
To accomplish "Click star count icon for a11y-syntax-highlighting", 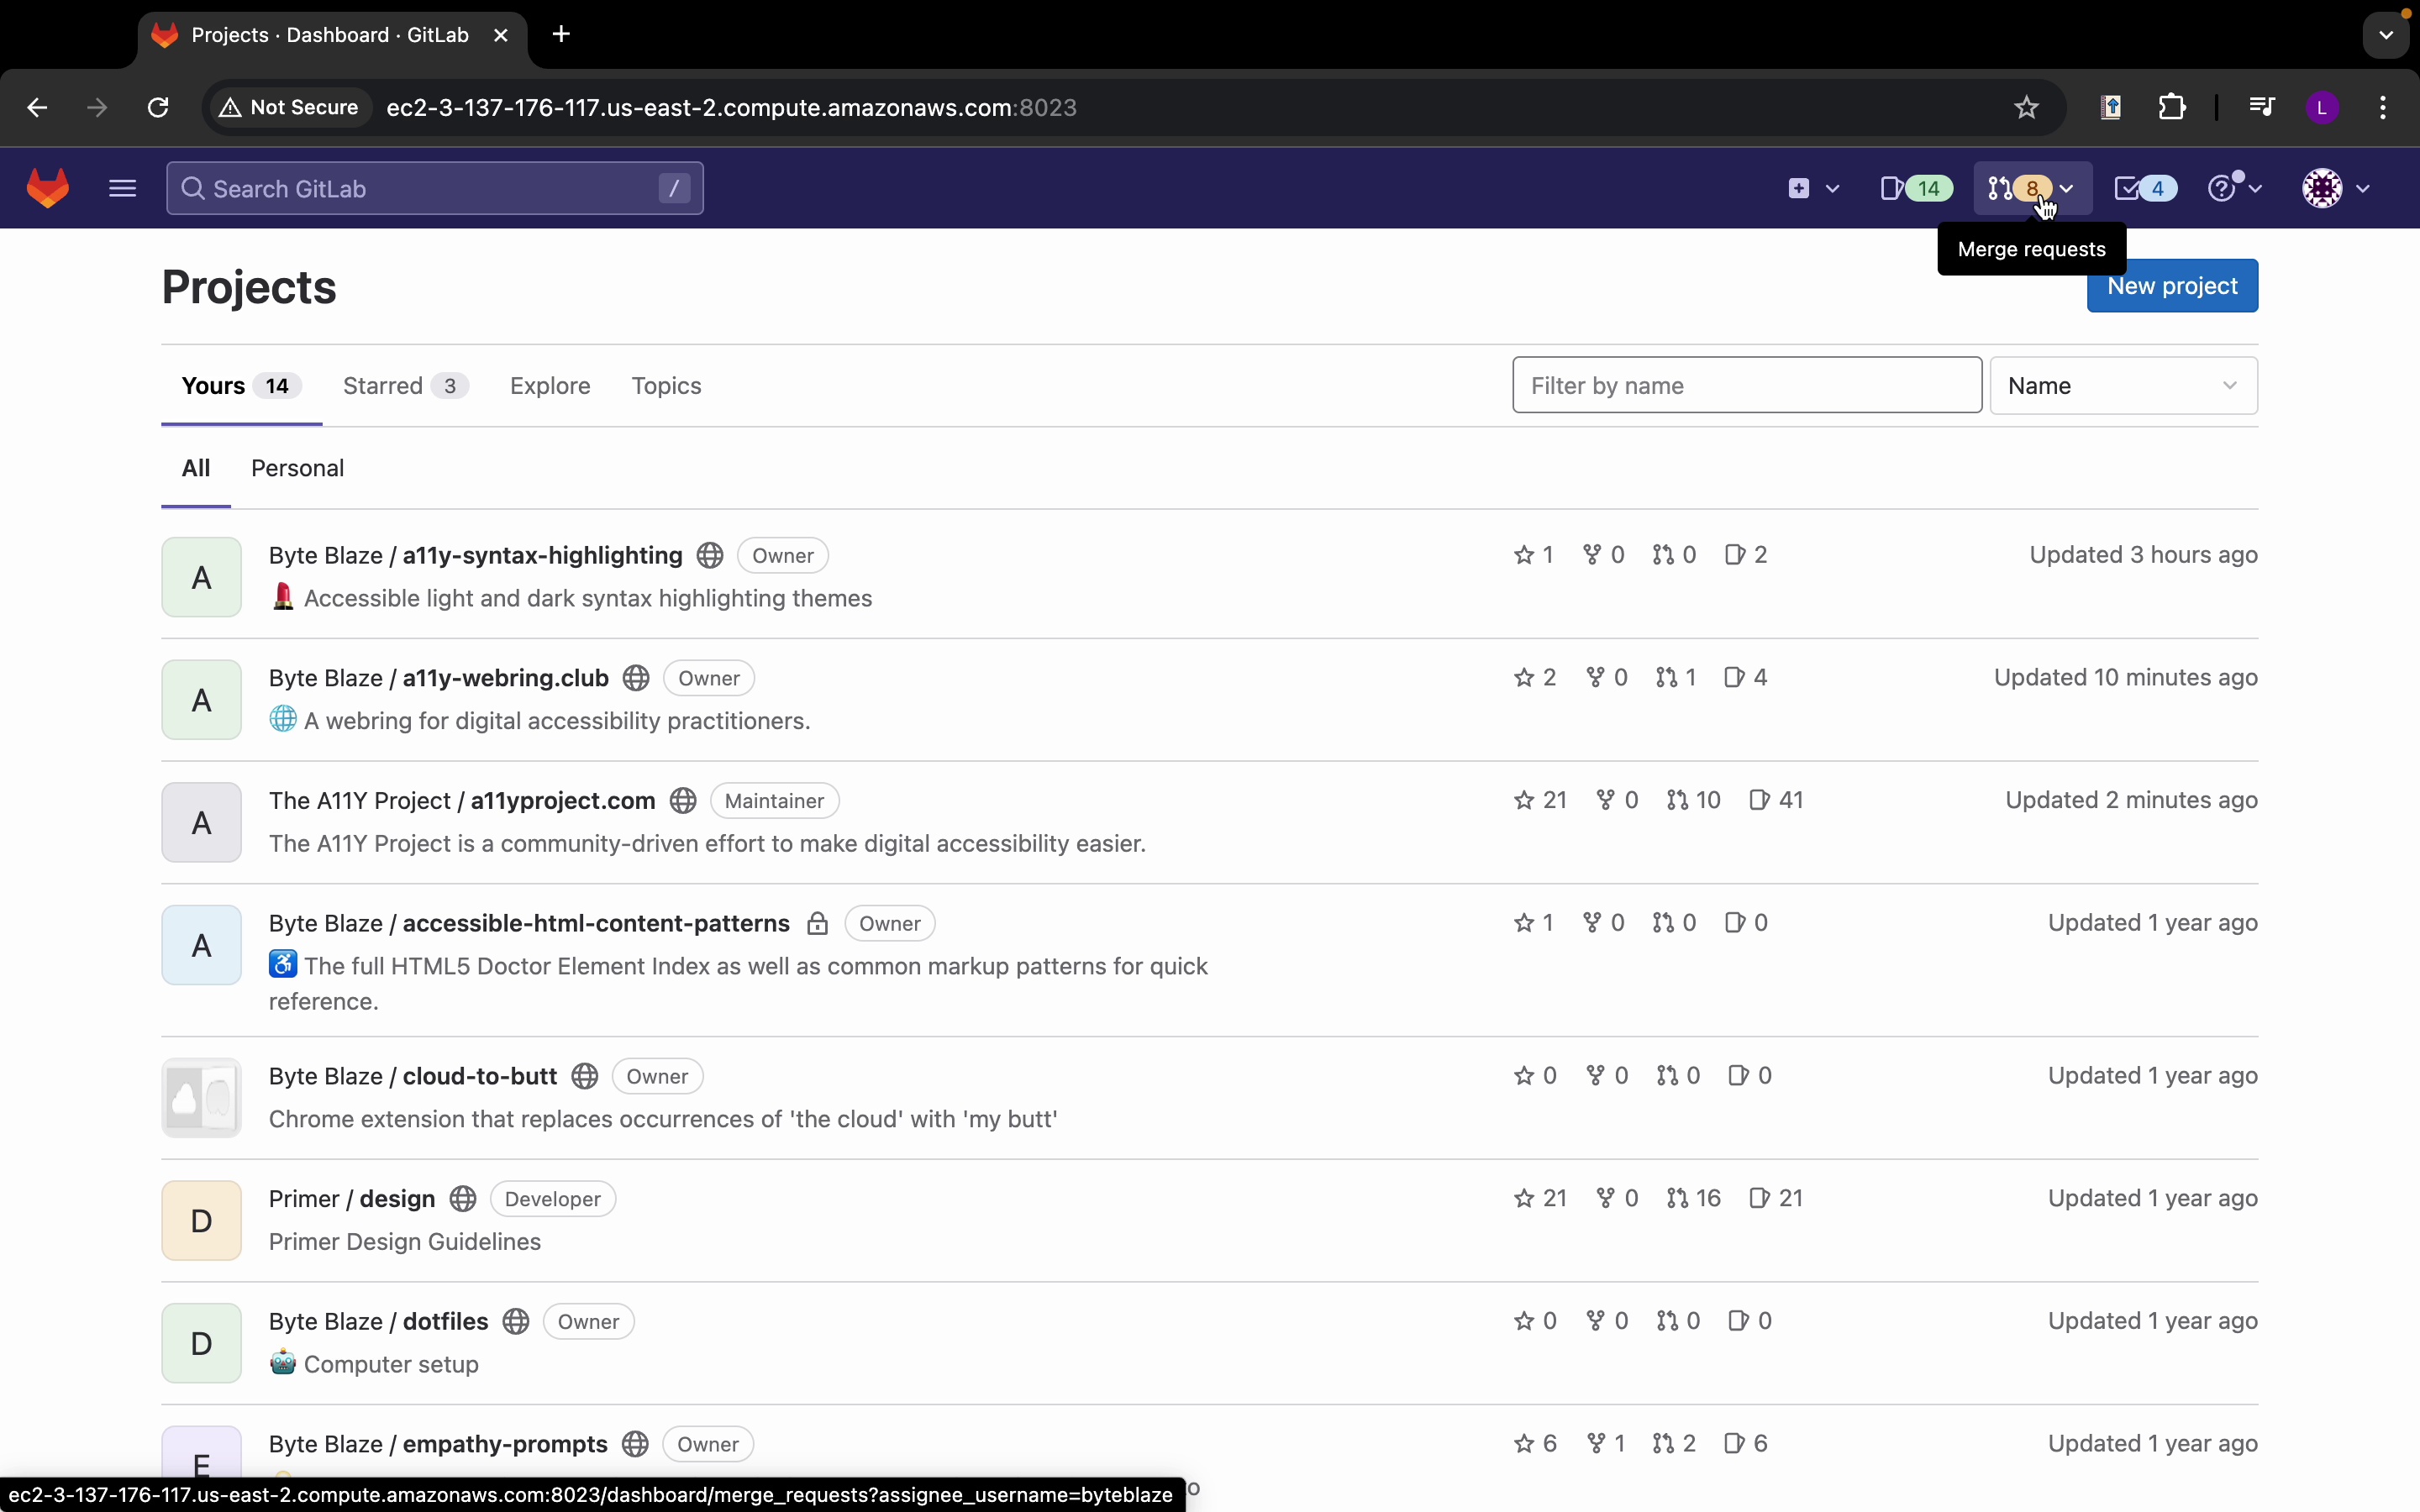I will [x=1533, y=555].
